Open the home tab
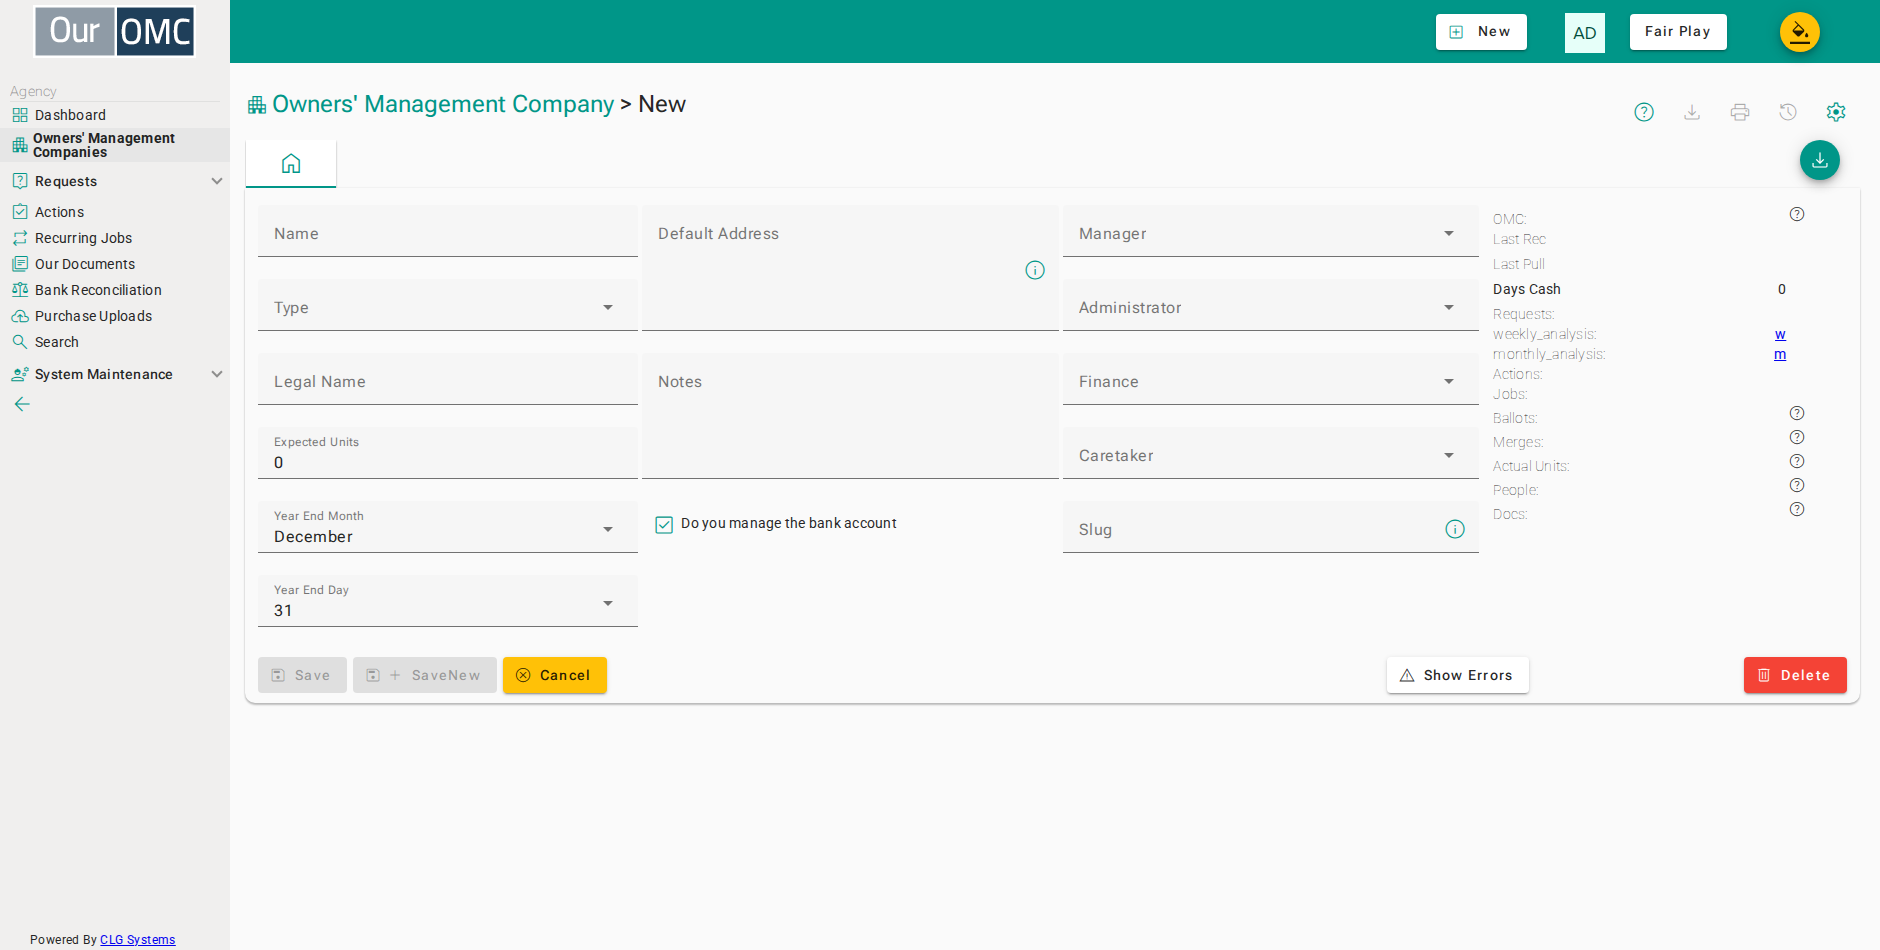The width and height of the screenshot is (1880, 950). pyautogui.click(x=291, y=163)
